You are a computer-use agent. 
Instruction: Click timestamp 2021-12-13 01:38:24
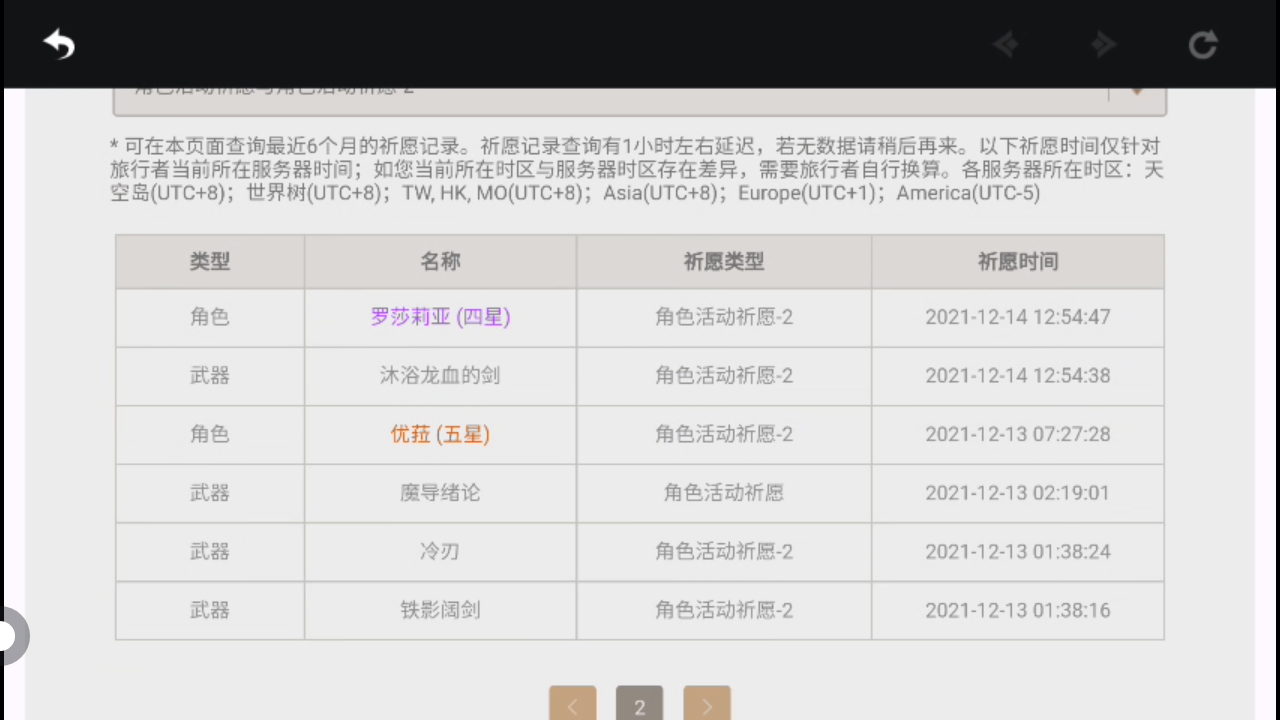tap(1018, 551)
